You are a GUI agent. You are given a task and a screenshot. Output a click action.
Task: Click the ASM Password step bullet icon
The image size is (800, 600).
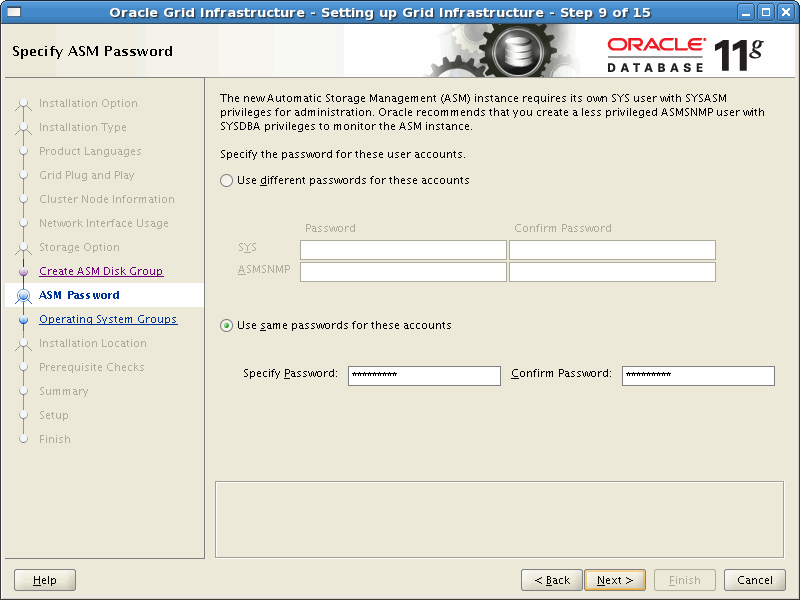23,295
